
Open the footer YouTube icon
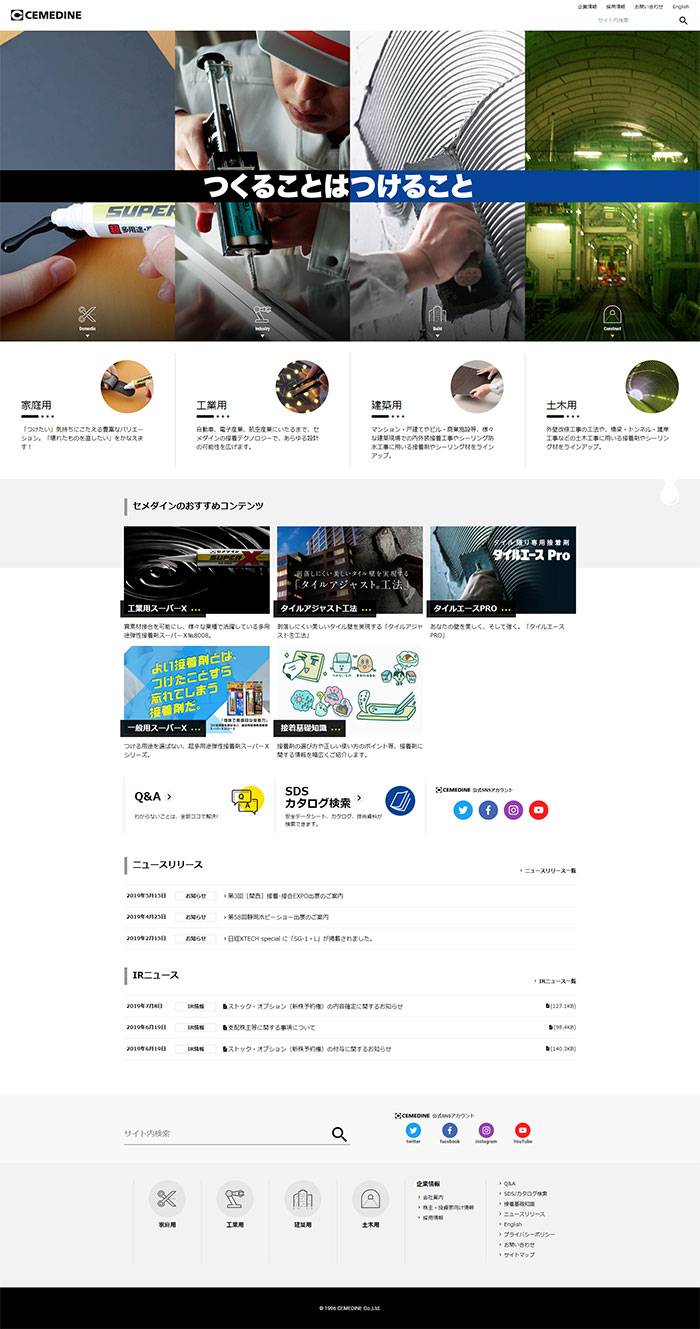tap(522, 1130)
